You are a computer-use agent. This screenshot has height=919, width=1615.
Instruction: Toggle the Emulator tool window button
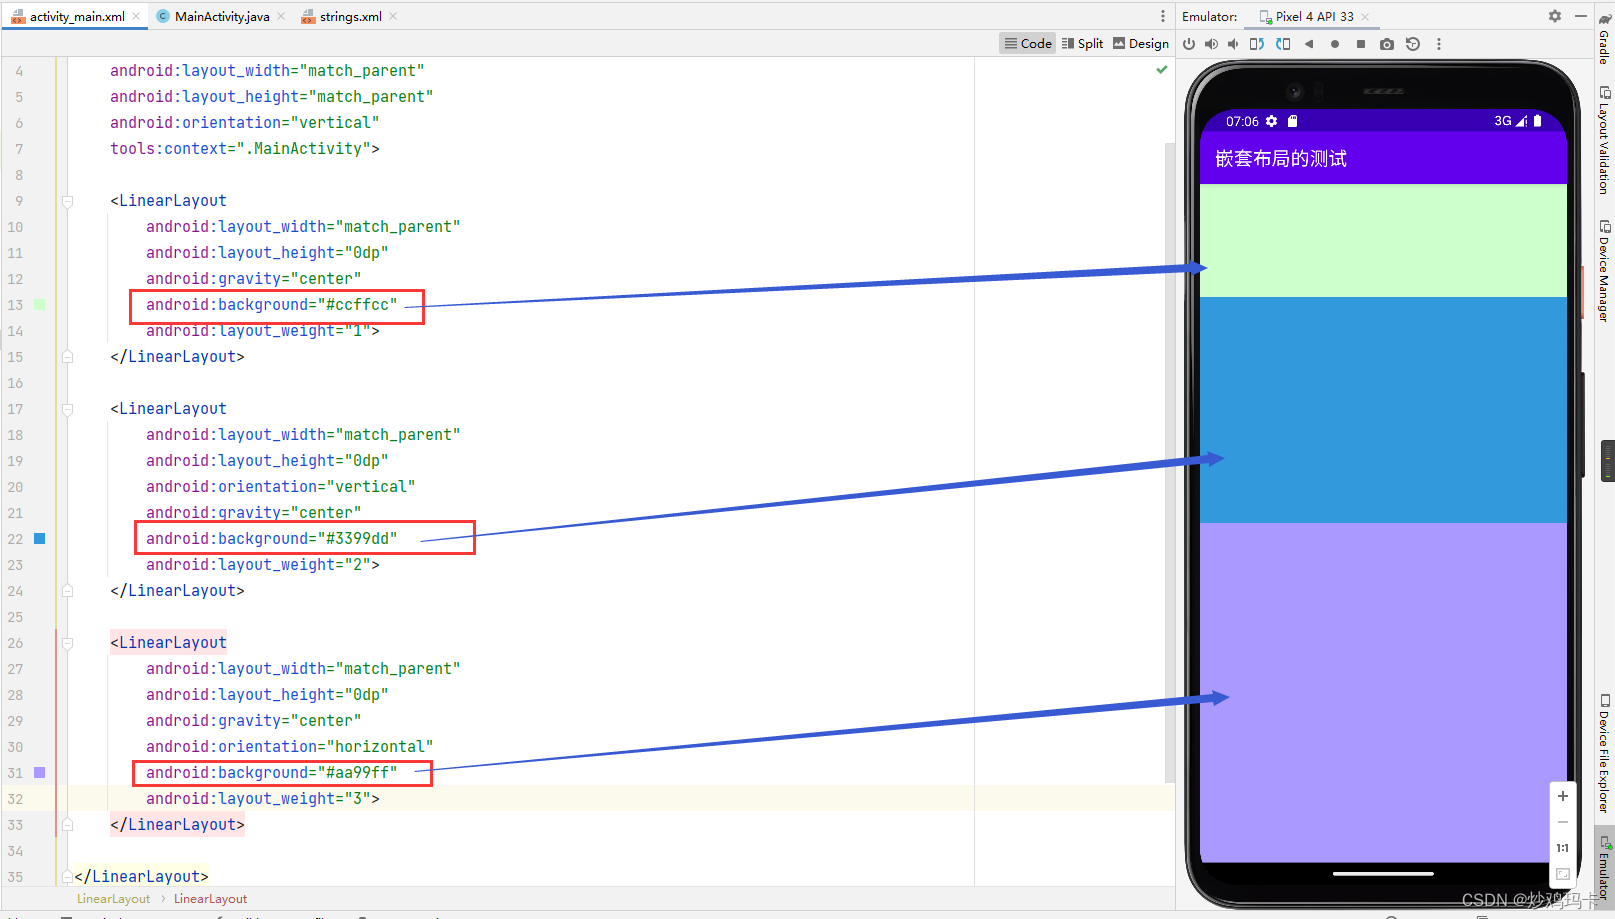1604,866
